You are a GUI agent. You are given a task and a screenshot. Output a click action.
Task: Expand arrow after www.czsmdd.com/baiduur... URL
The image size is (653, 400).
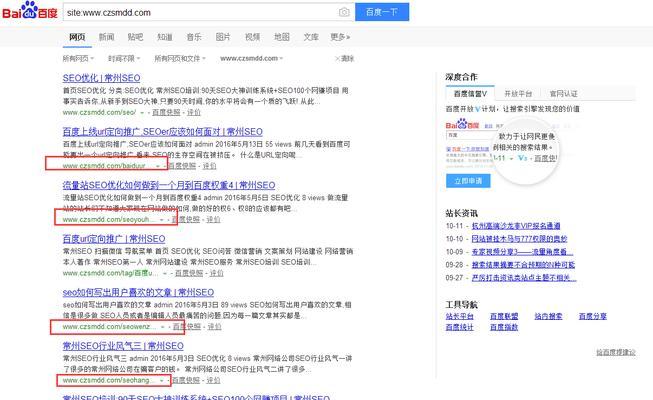pos(158,166)
